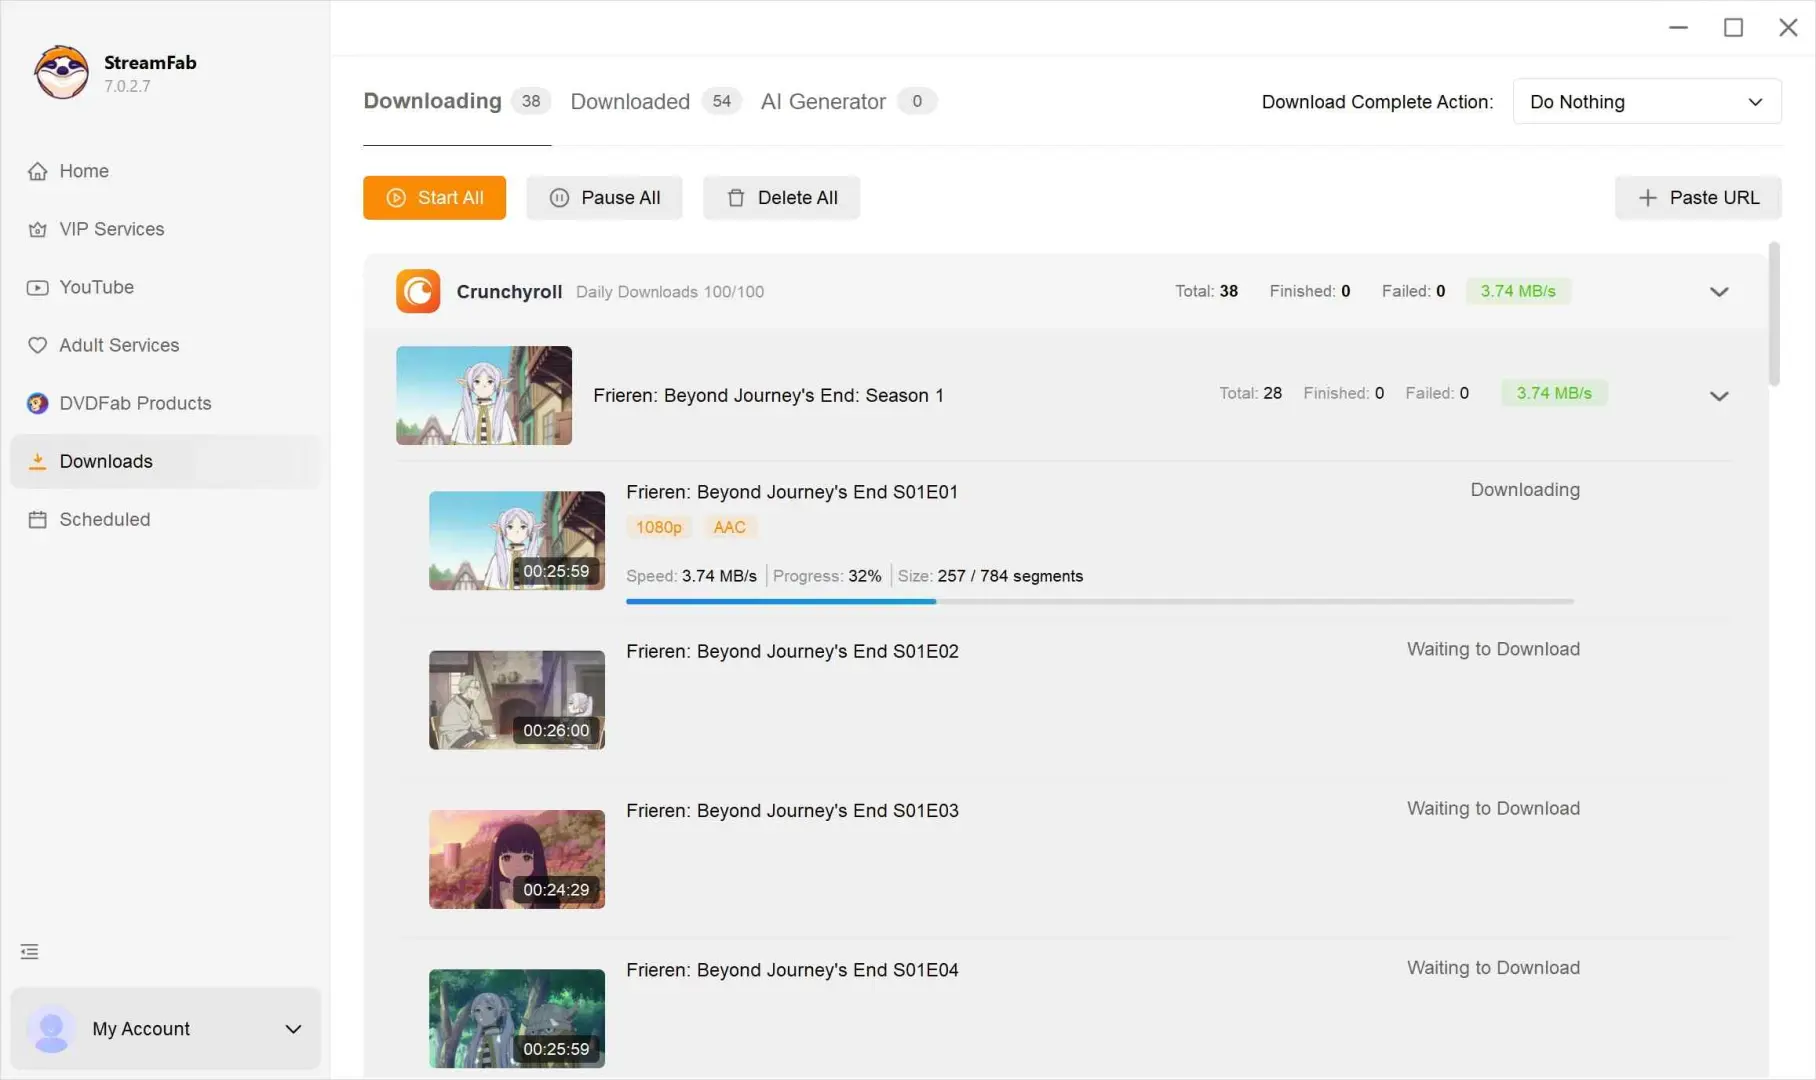Click the Season 1 Total: 28 count

pyautogui.click(x=1250, y=393)
